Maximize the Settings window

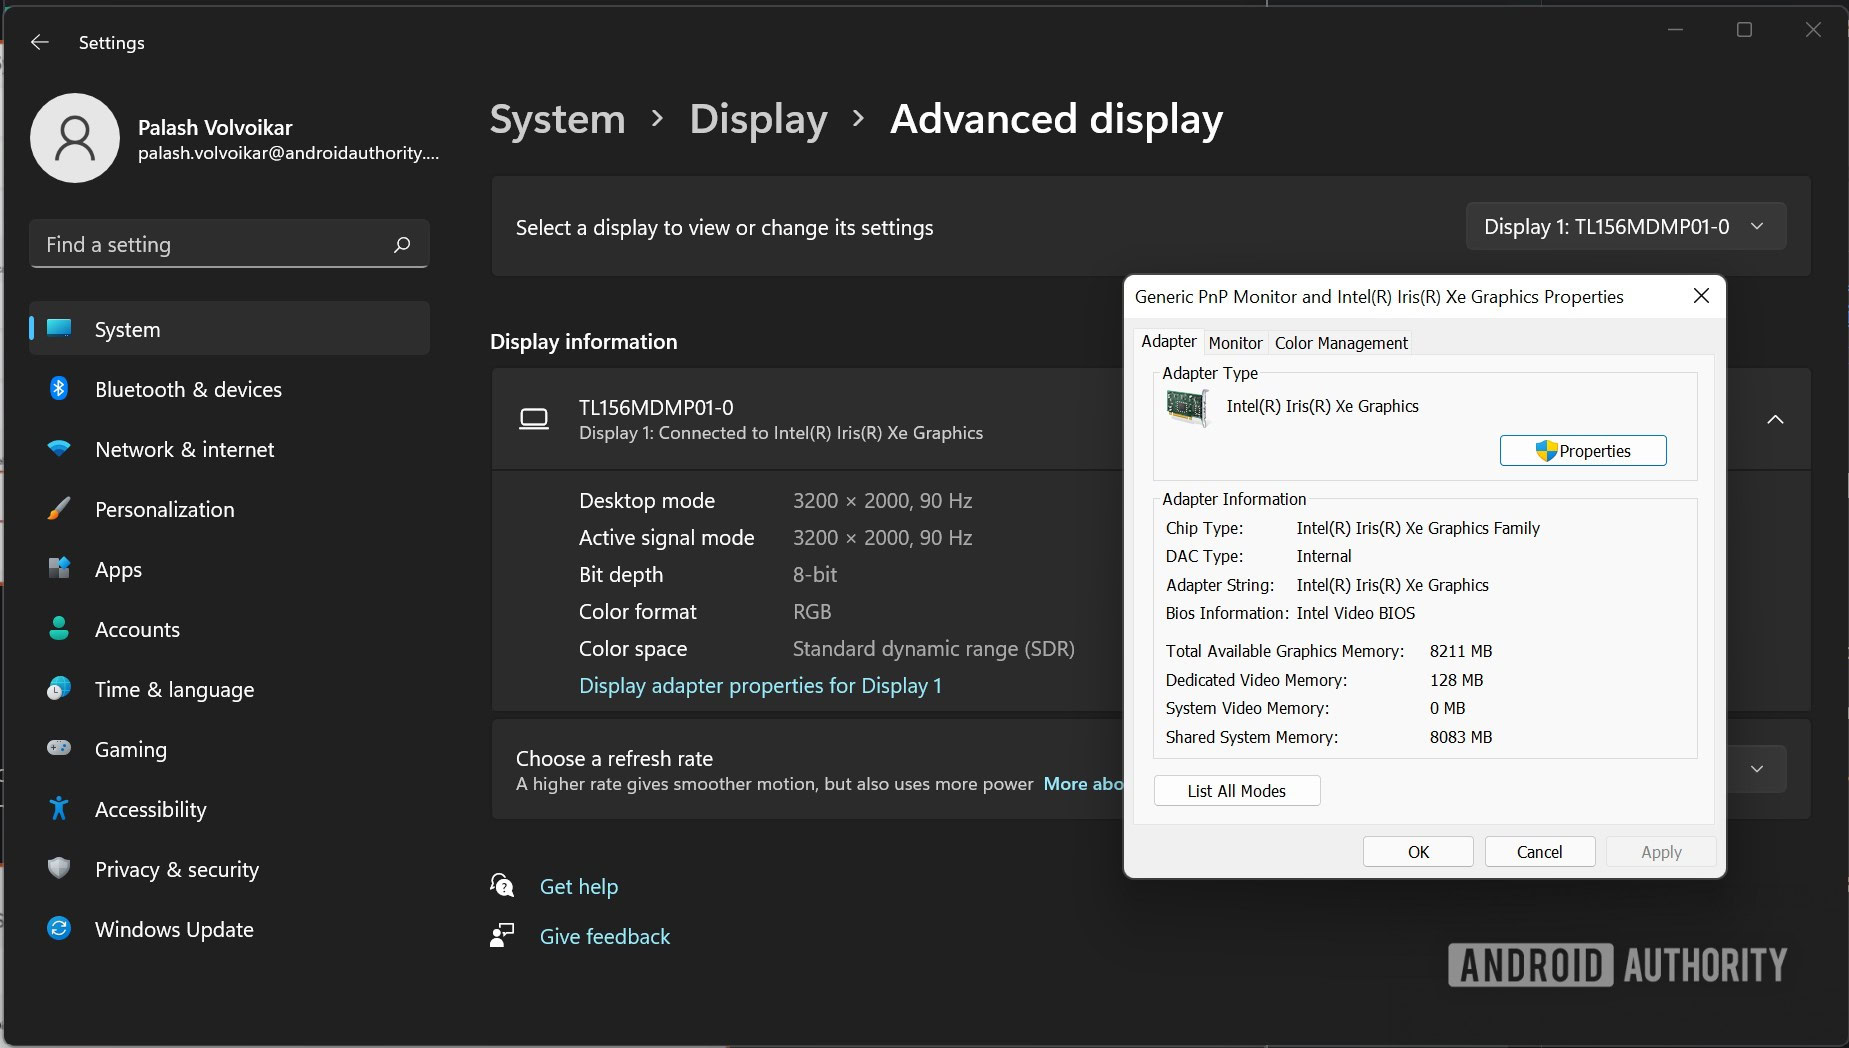1744,30
